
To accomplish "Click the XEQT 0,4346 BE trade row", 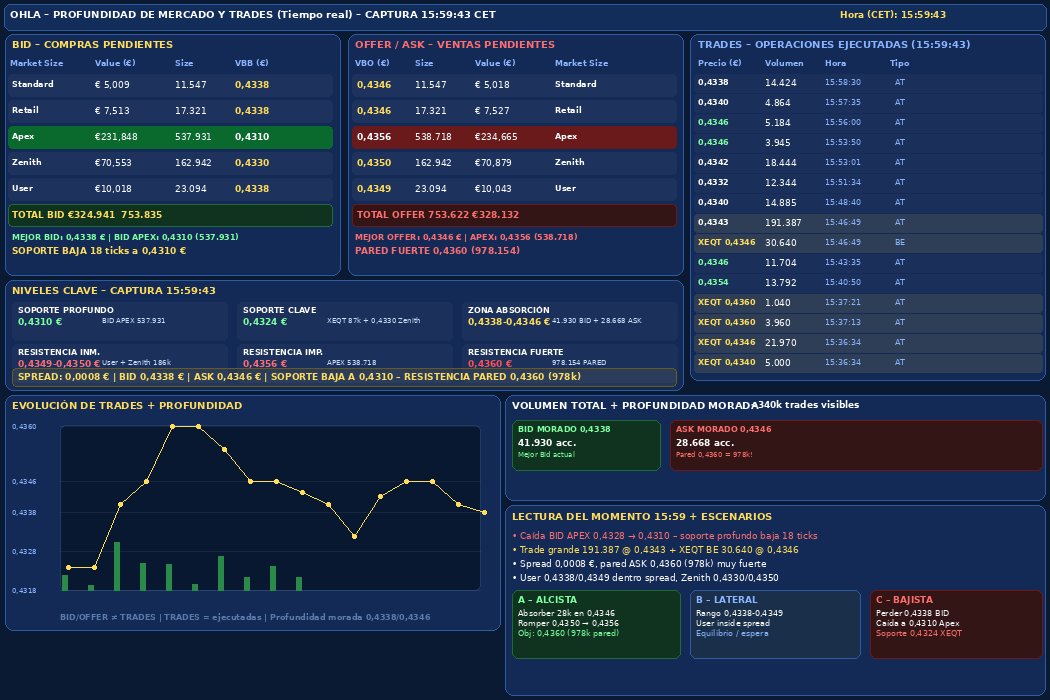I will 869,242.
